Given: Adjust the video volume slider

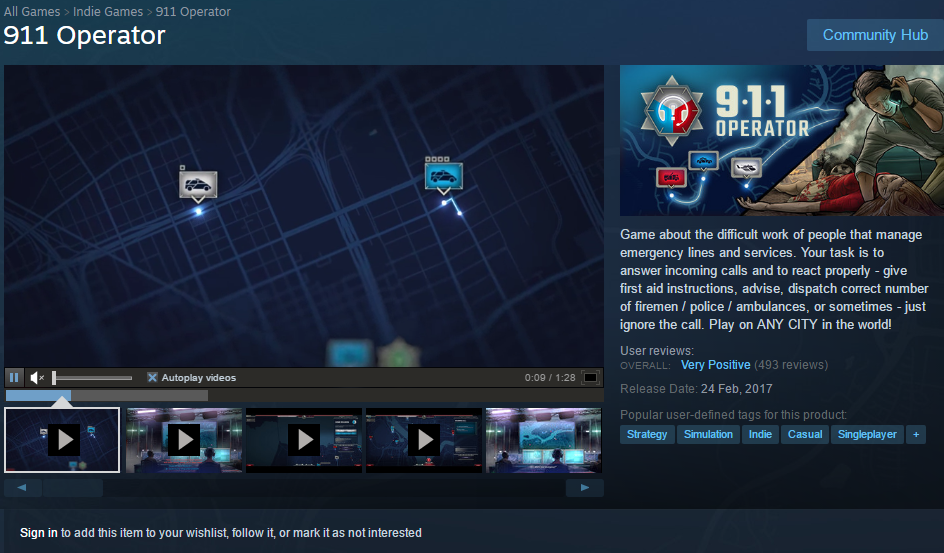Looking at the screenshot, I should 92,378.
